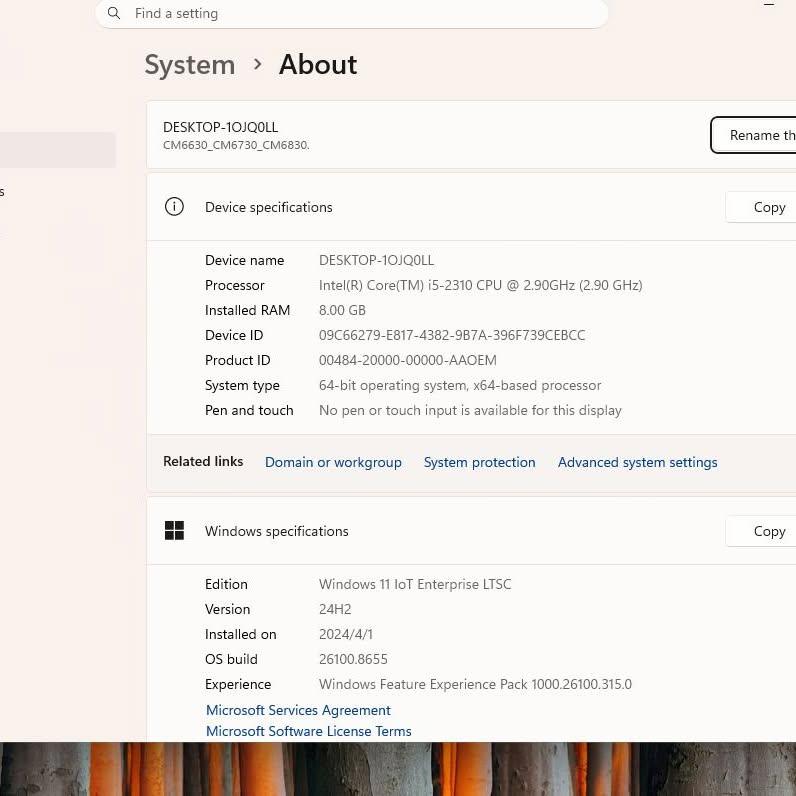Click the No pen or touch input text
Viewport: 796px width, 796px height.
470,410
